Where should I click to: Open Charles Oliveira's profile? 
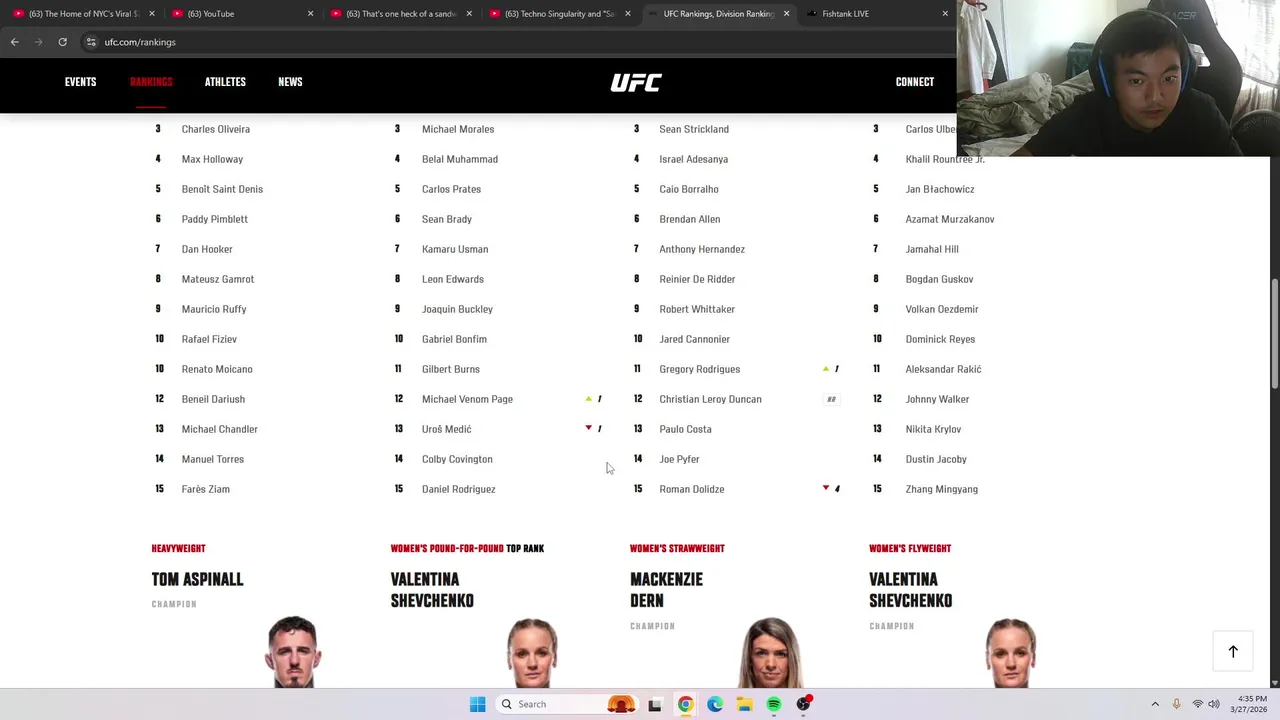click(216, 129)
